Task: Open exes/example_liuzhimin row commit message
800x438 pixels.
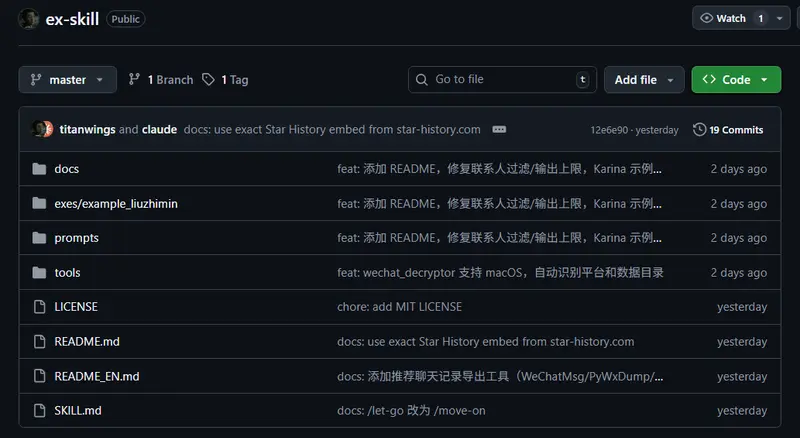Action: tap(499, 204)
